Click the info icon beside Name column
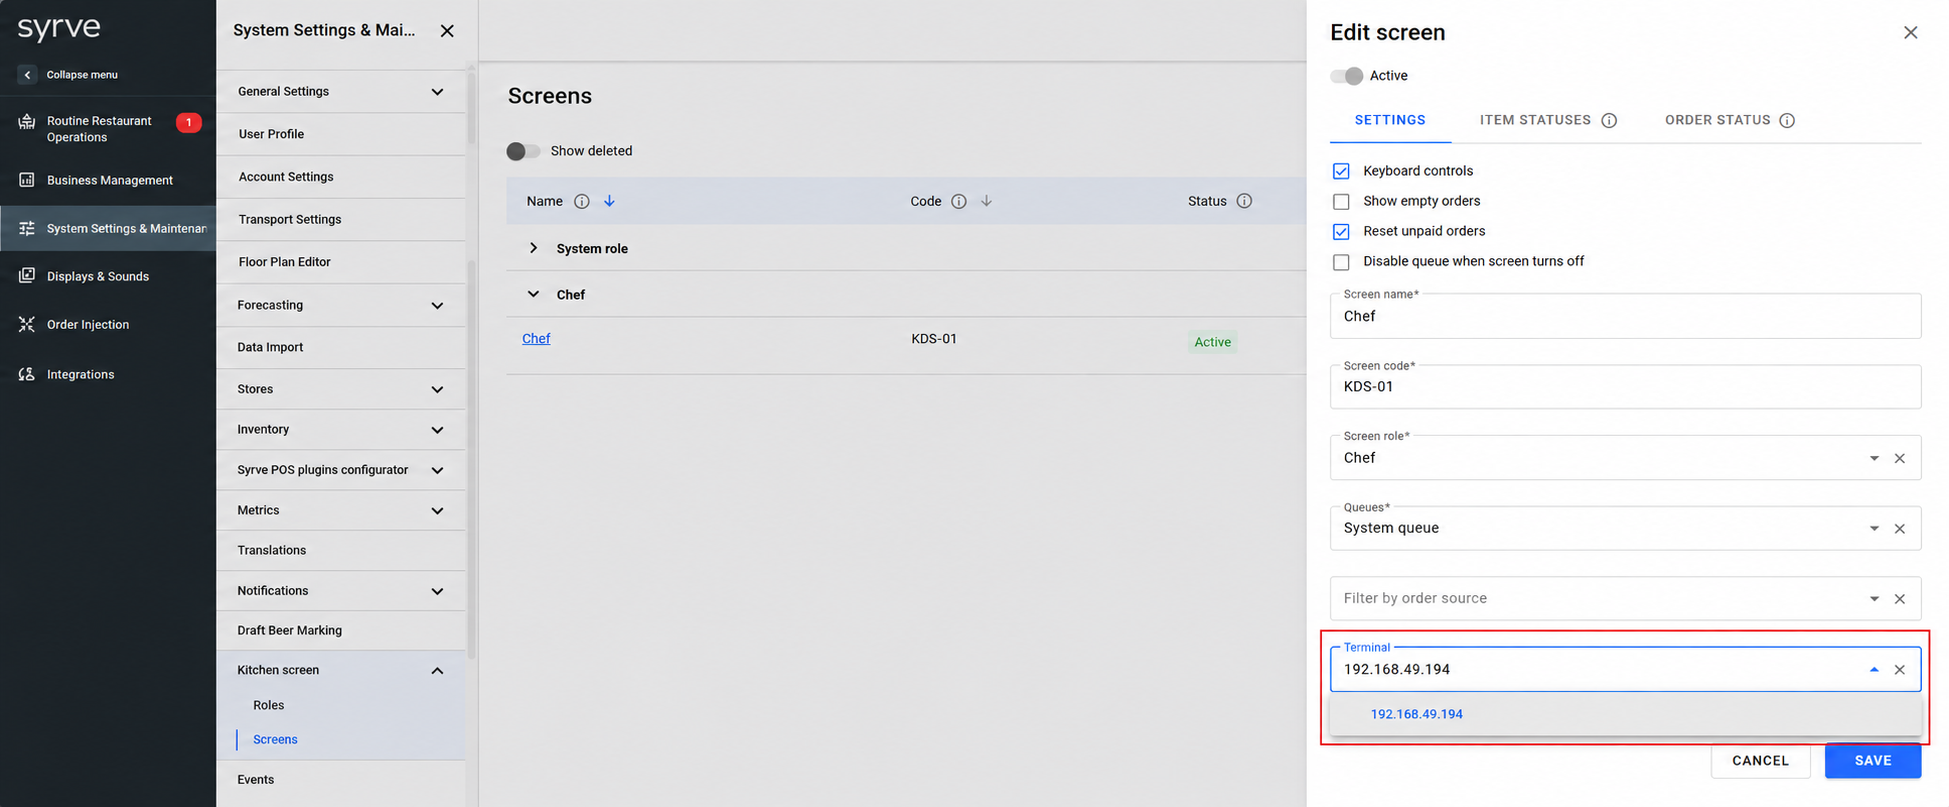Image resolution: width=1949 pixels, height=807 pixels. [581, 201]
